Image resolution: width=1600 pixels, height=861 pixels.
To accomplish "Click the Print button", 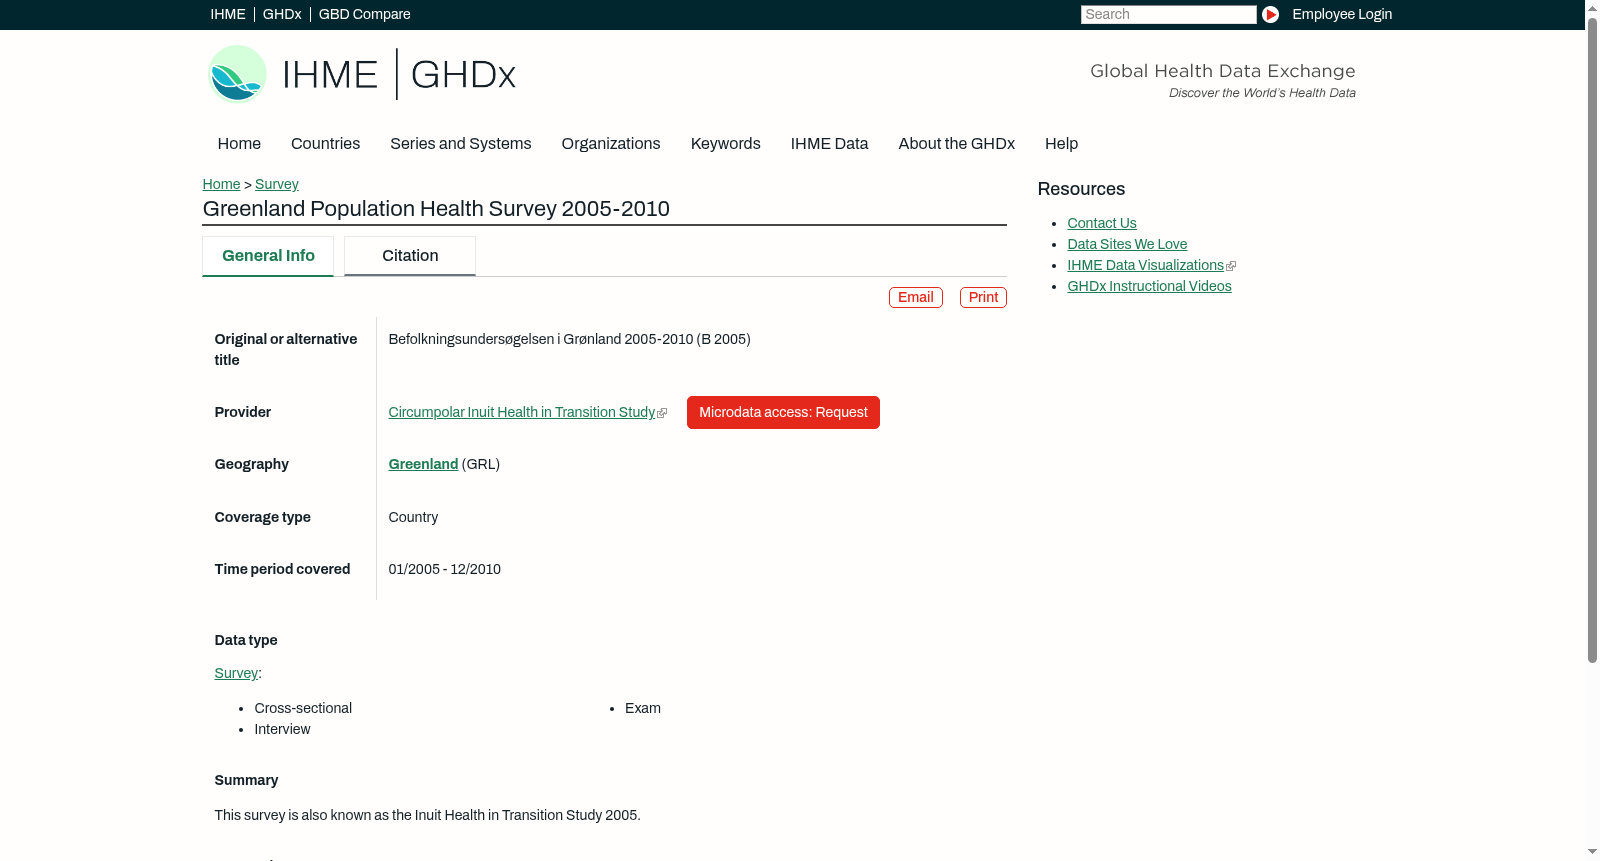I will [x=983, y=298].
